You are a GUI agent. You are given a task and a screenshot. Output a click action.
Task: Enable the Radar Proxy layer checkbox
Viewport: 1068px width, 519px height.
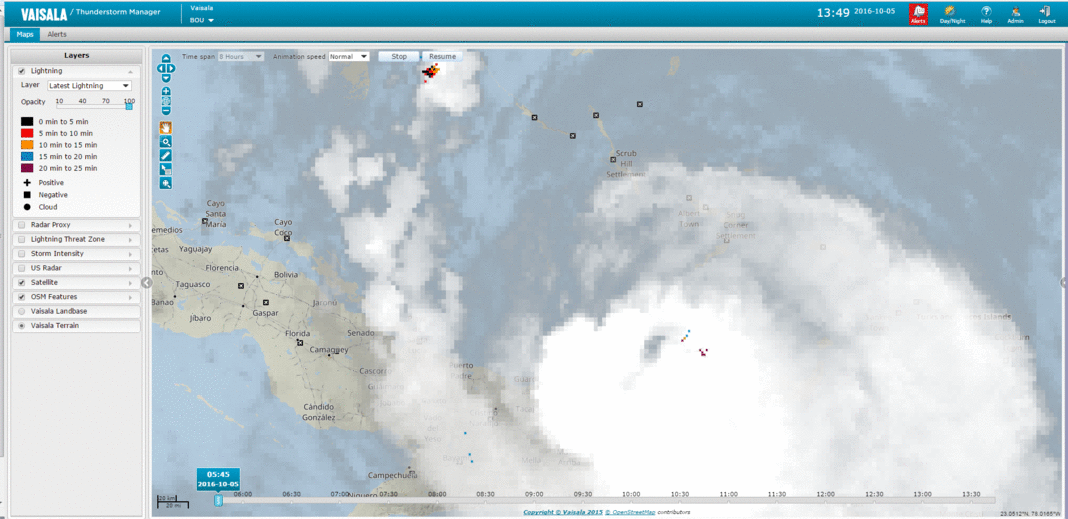pos(22,225)
